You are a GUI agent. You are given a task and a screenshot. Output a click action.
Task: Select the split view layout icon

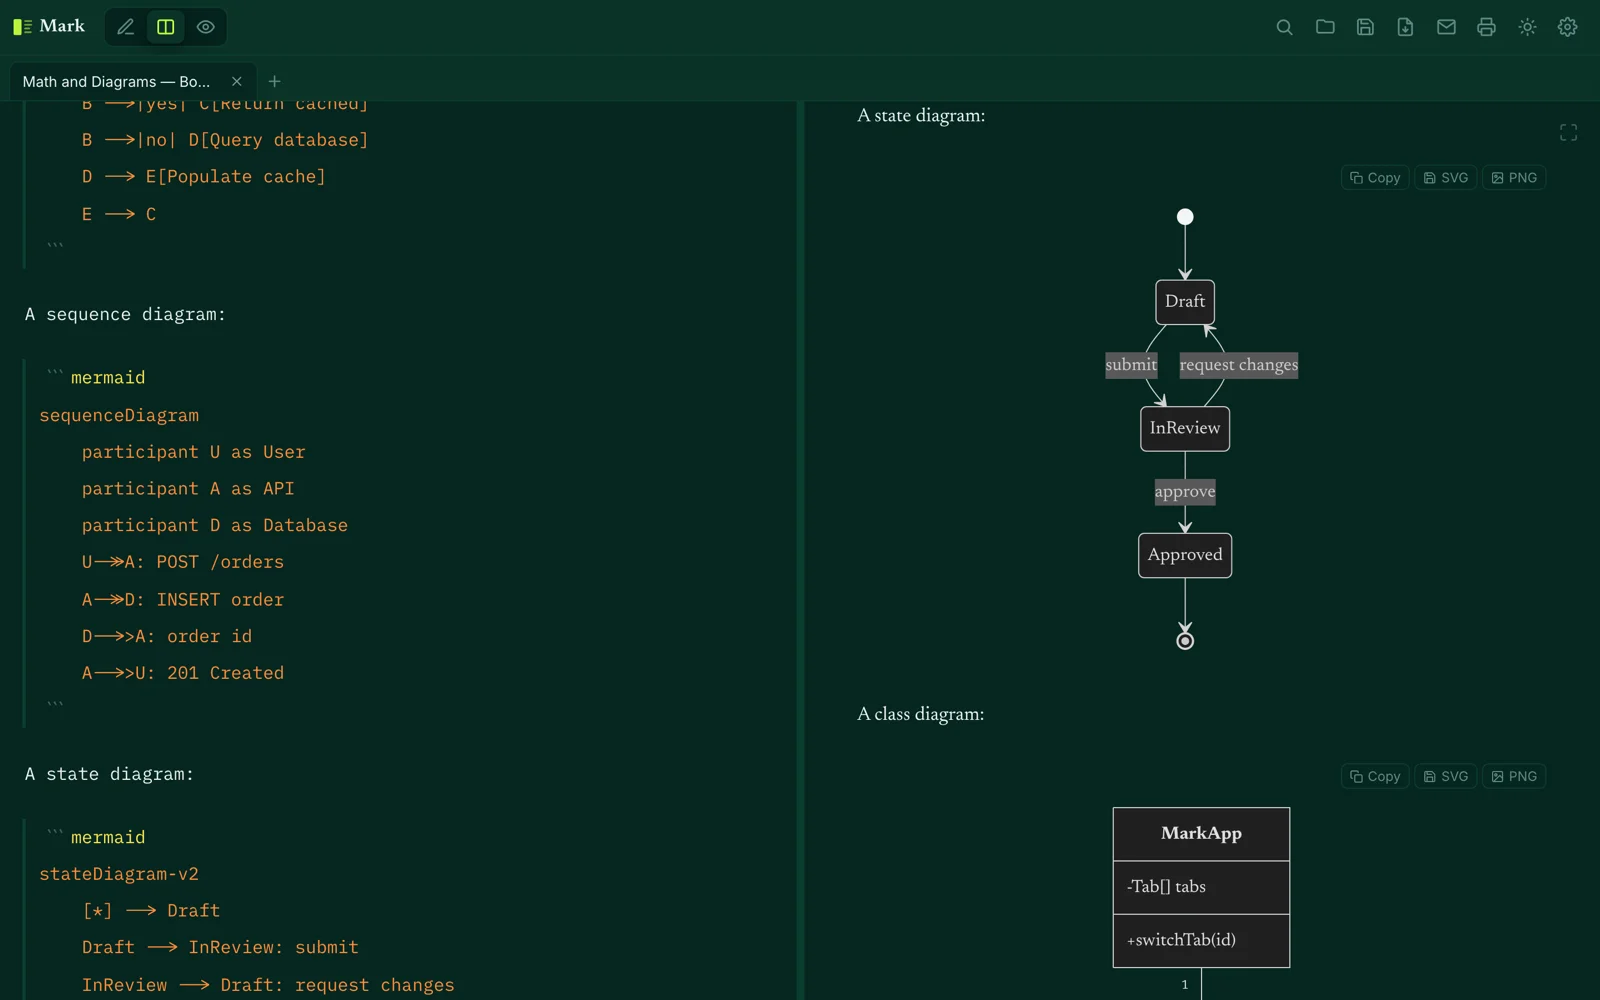click(166, 27)
